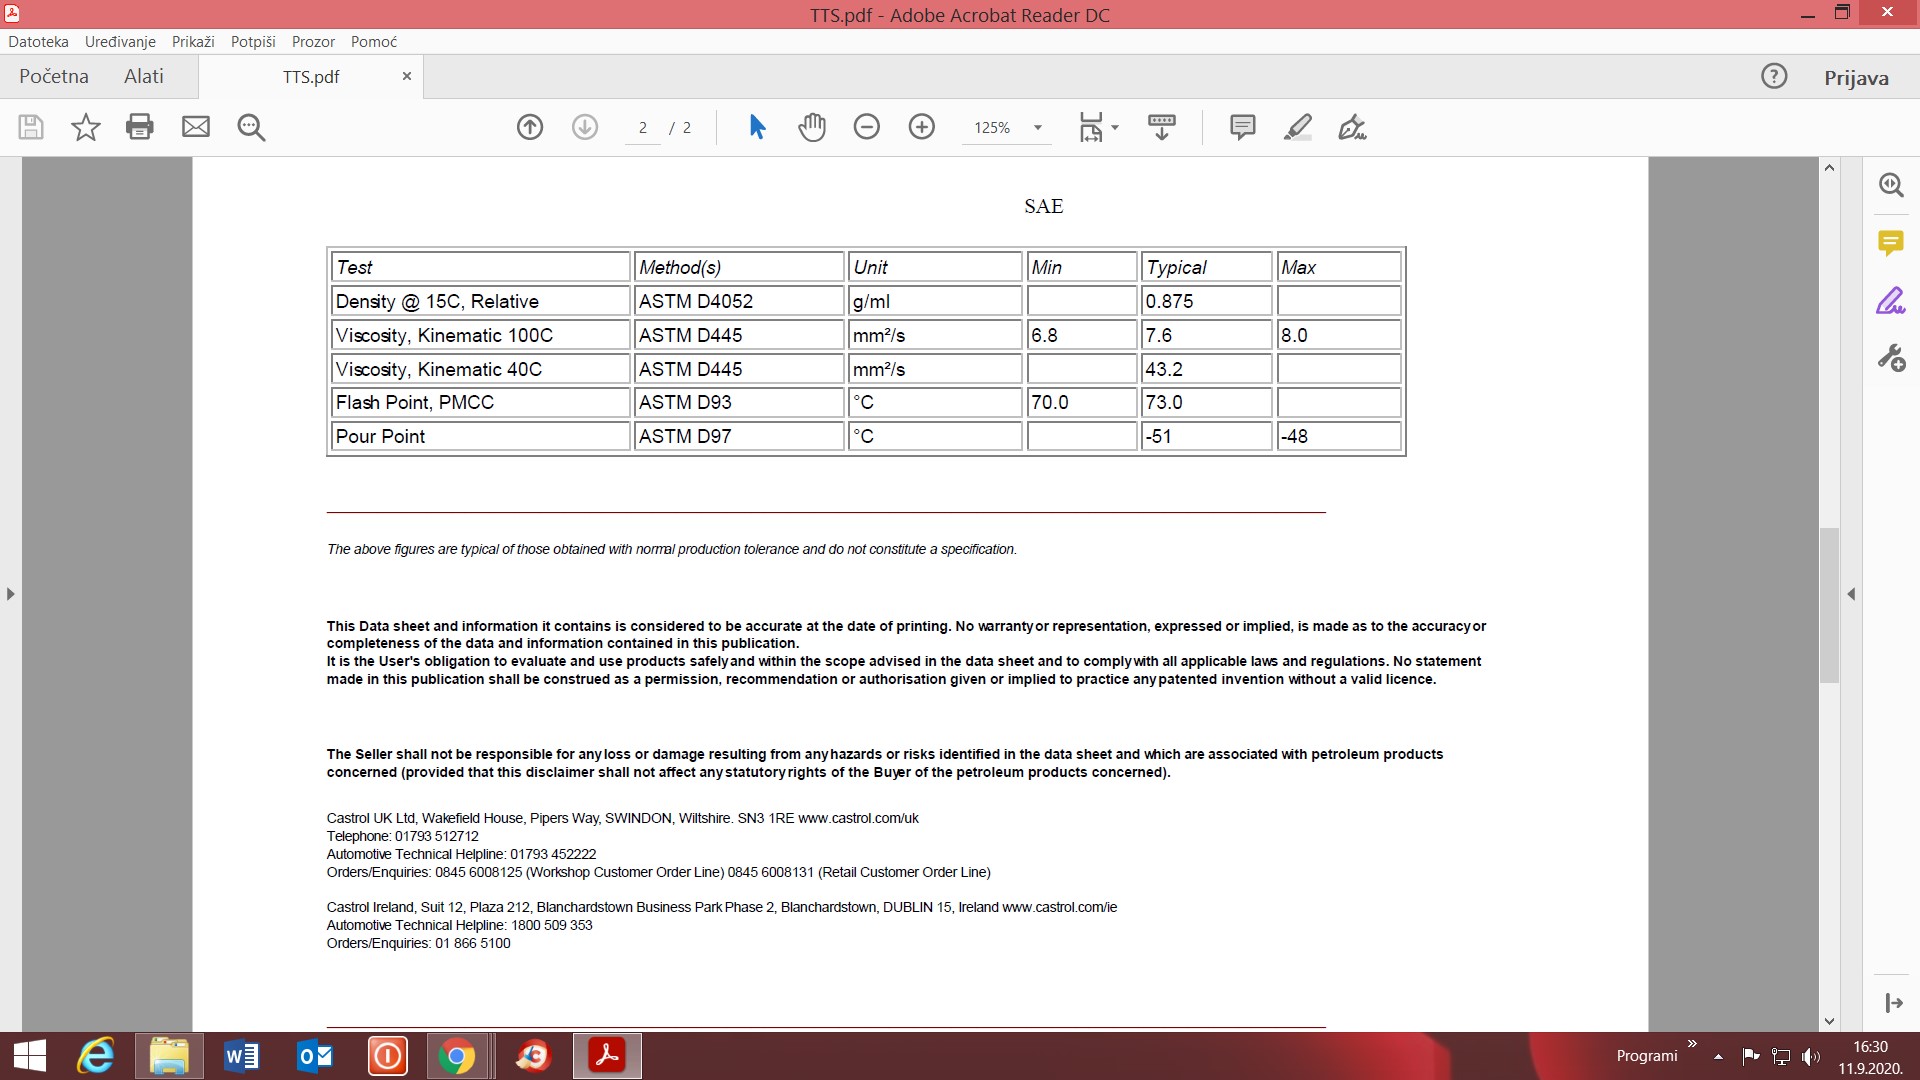
Task: Toggle the Selection arrow tool
Action: [757, 127]
